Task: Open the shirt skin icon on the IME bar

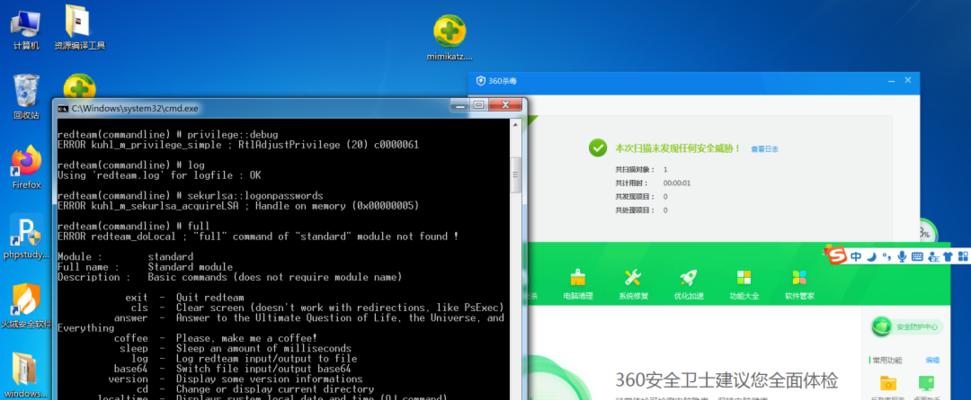Action: click(x=947, y=257)
